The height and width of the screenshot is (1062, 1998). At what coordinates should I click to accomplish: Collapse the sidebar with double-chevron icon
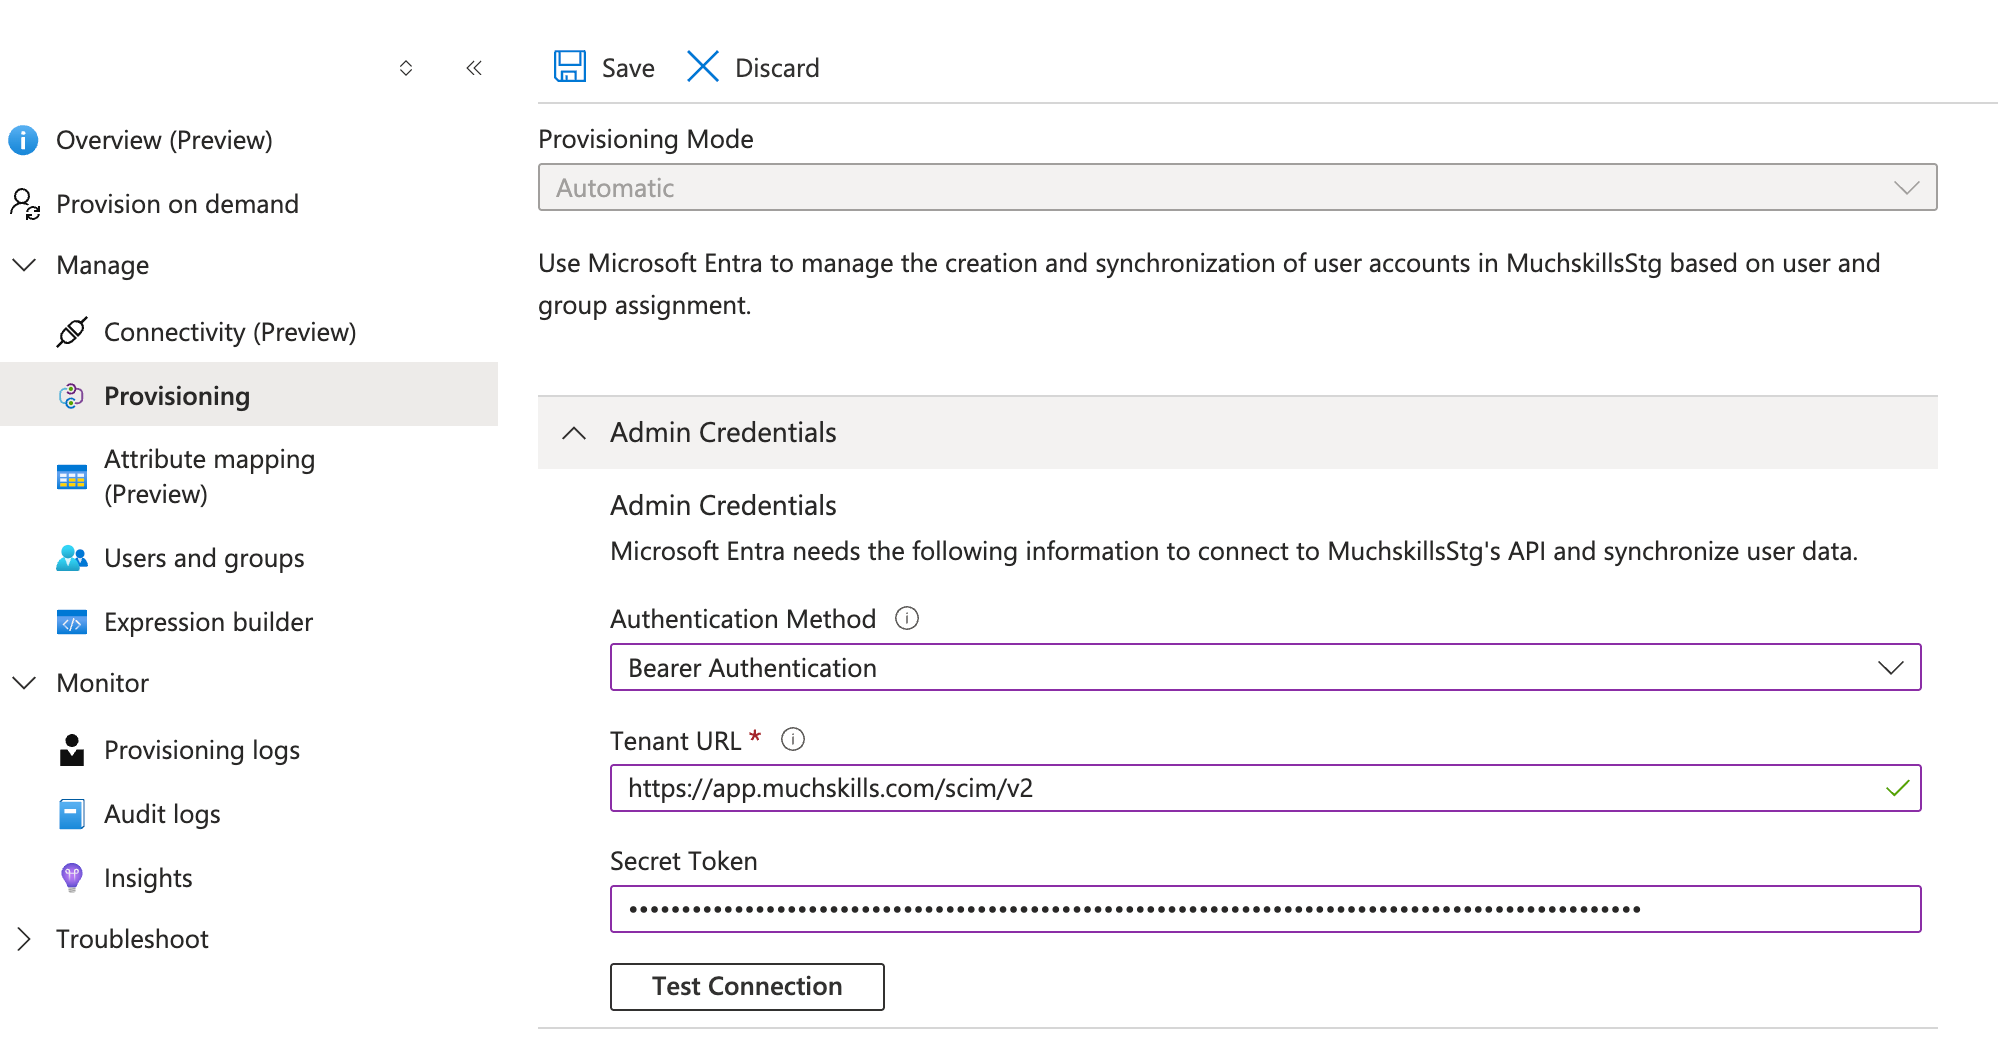click(474, 68)
